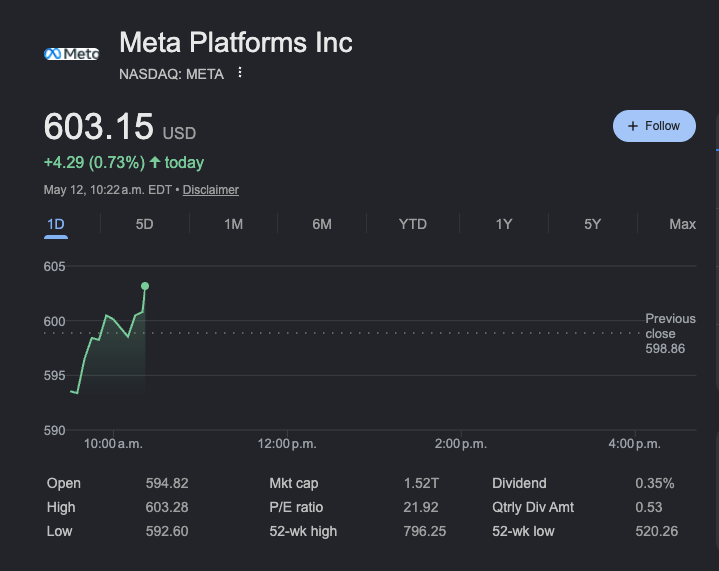719x571 pixels.
Task: Click the Mkt cap value 1.52T
Action: pos(421,483)
